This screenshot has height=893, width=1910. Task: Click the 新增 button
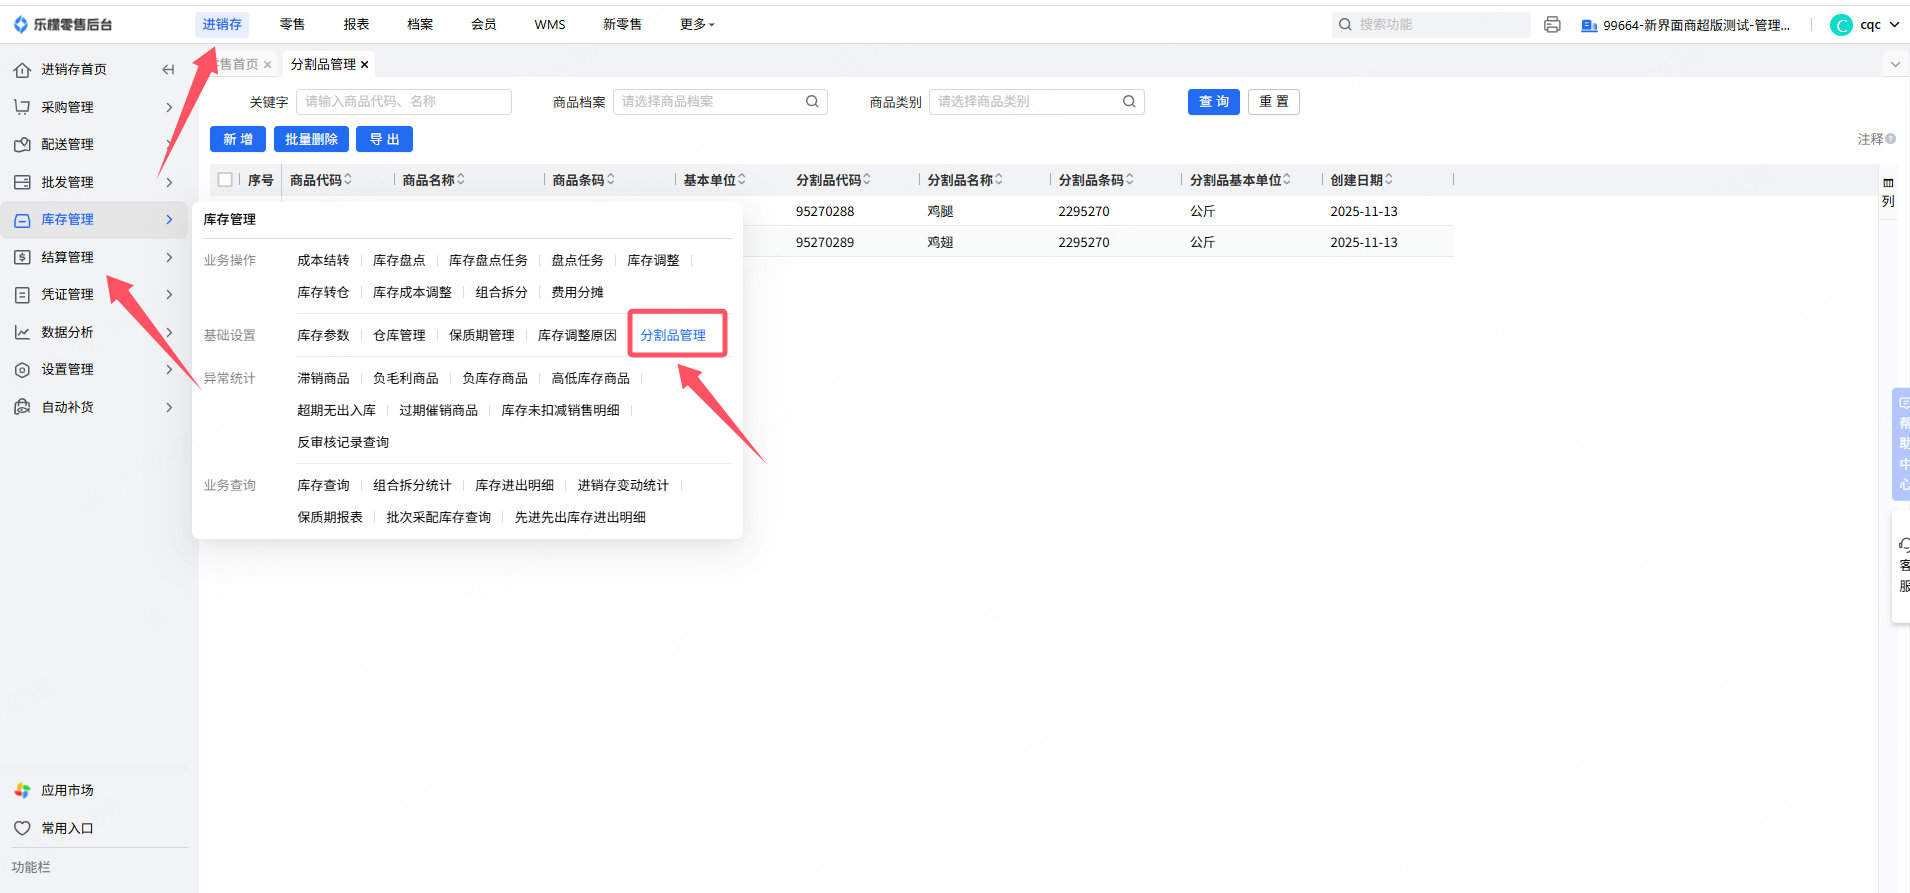238,139
